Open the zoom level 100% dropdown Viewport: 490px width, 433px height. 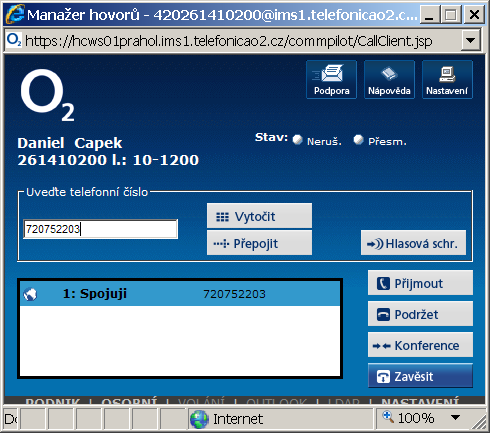coord(455,417)
